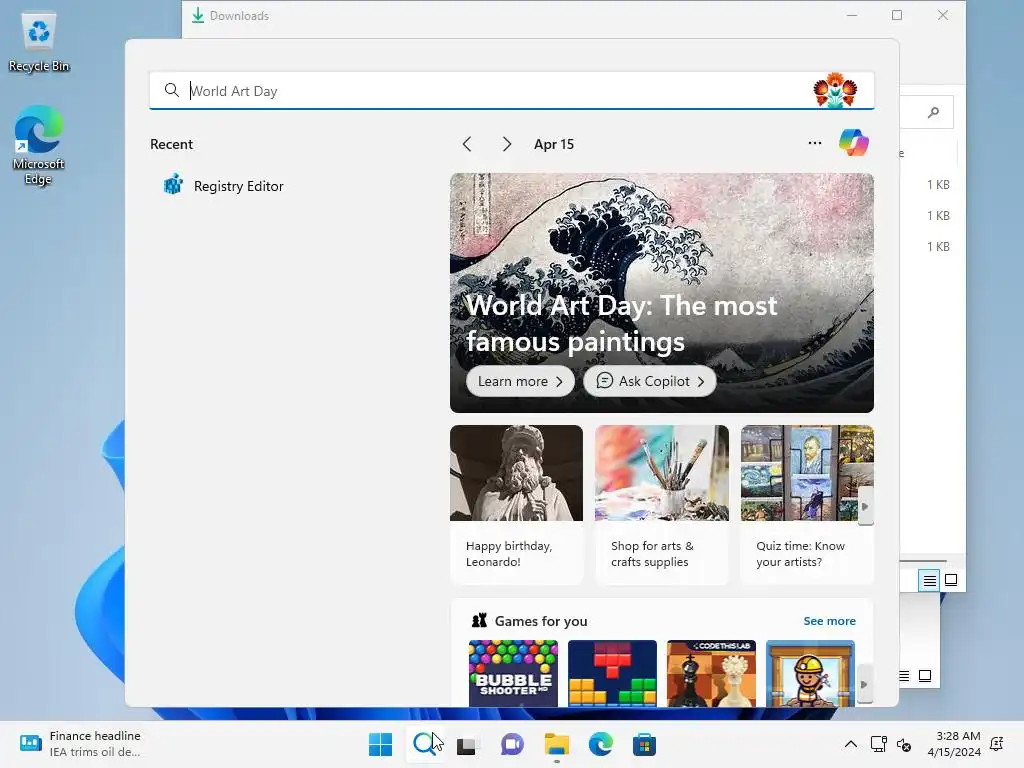Open Registry Editor from Recent list
The height and width of the screenshot is (768, 1024).
coord(223,186)
